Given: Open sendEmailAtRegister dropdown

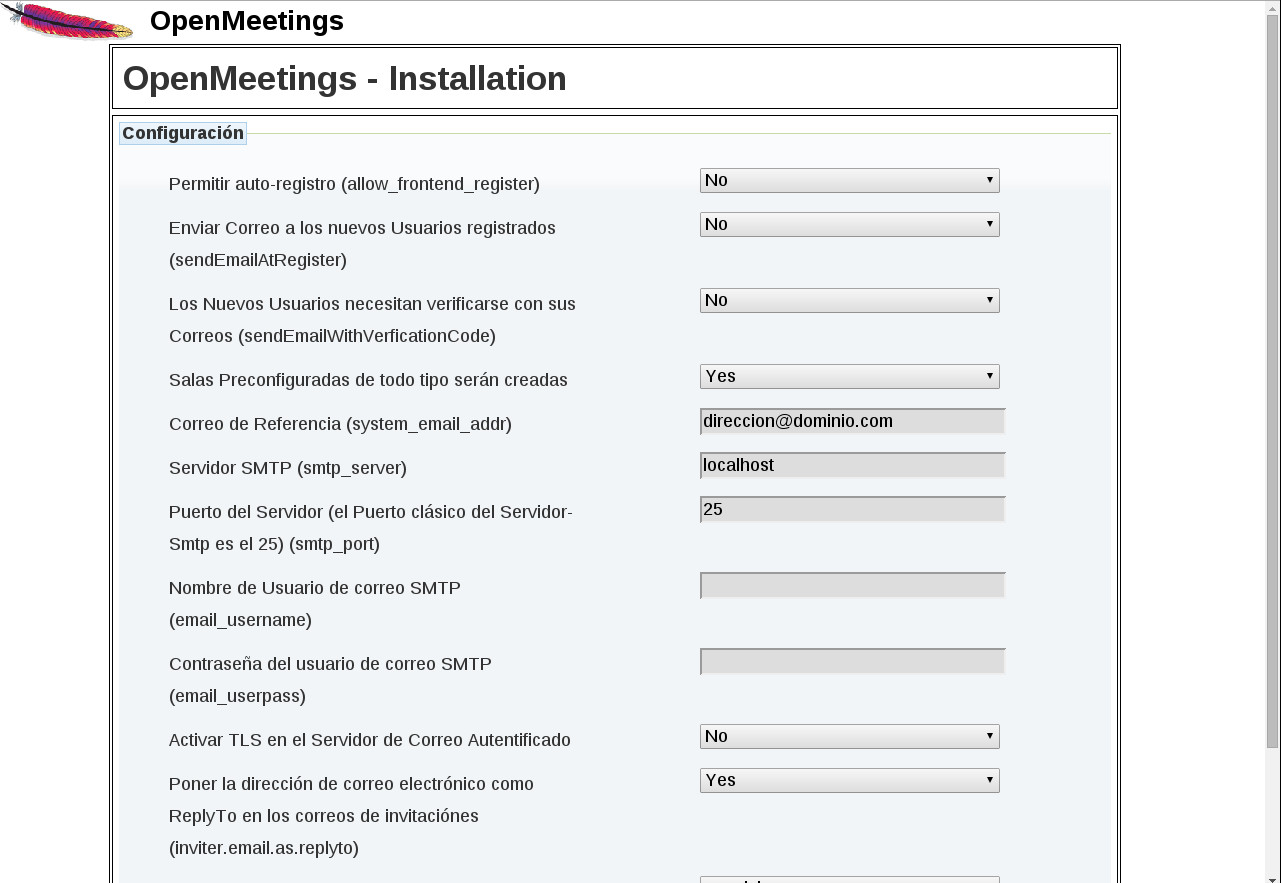Looking at the screenshot, I should 849,224.
